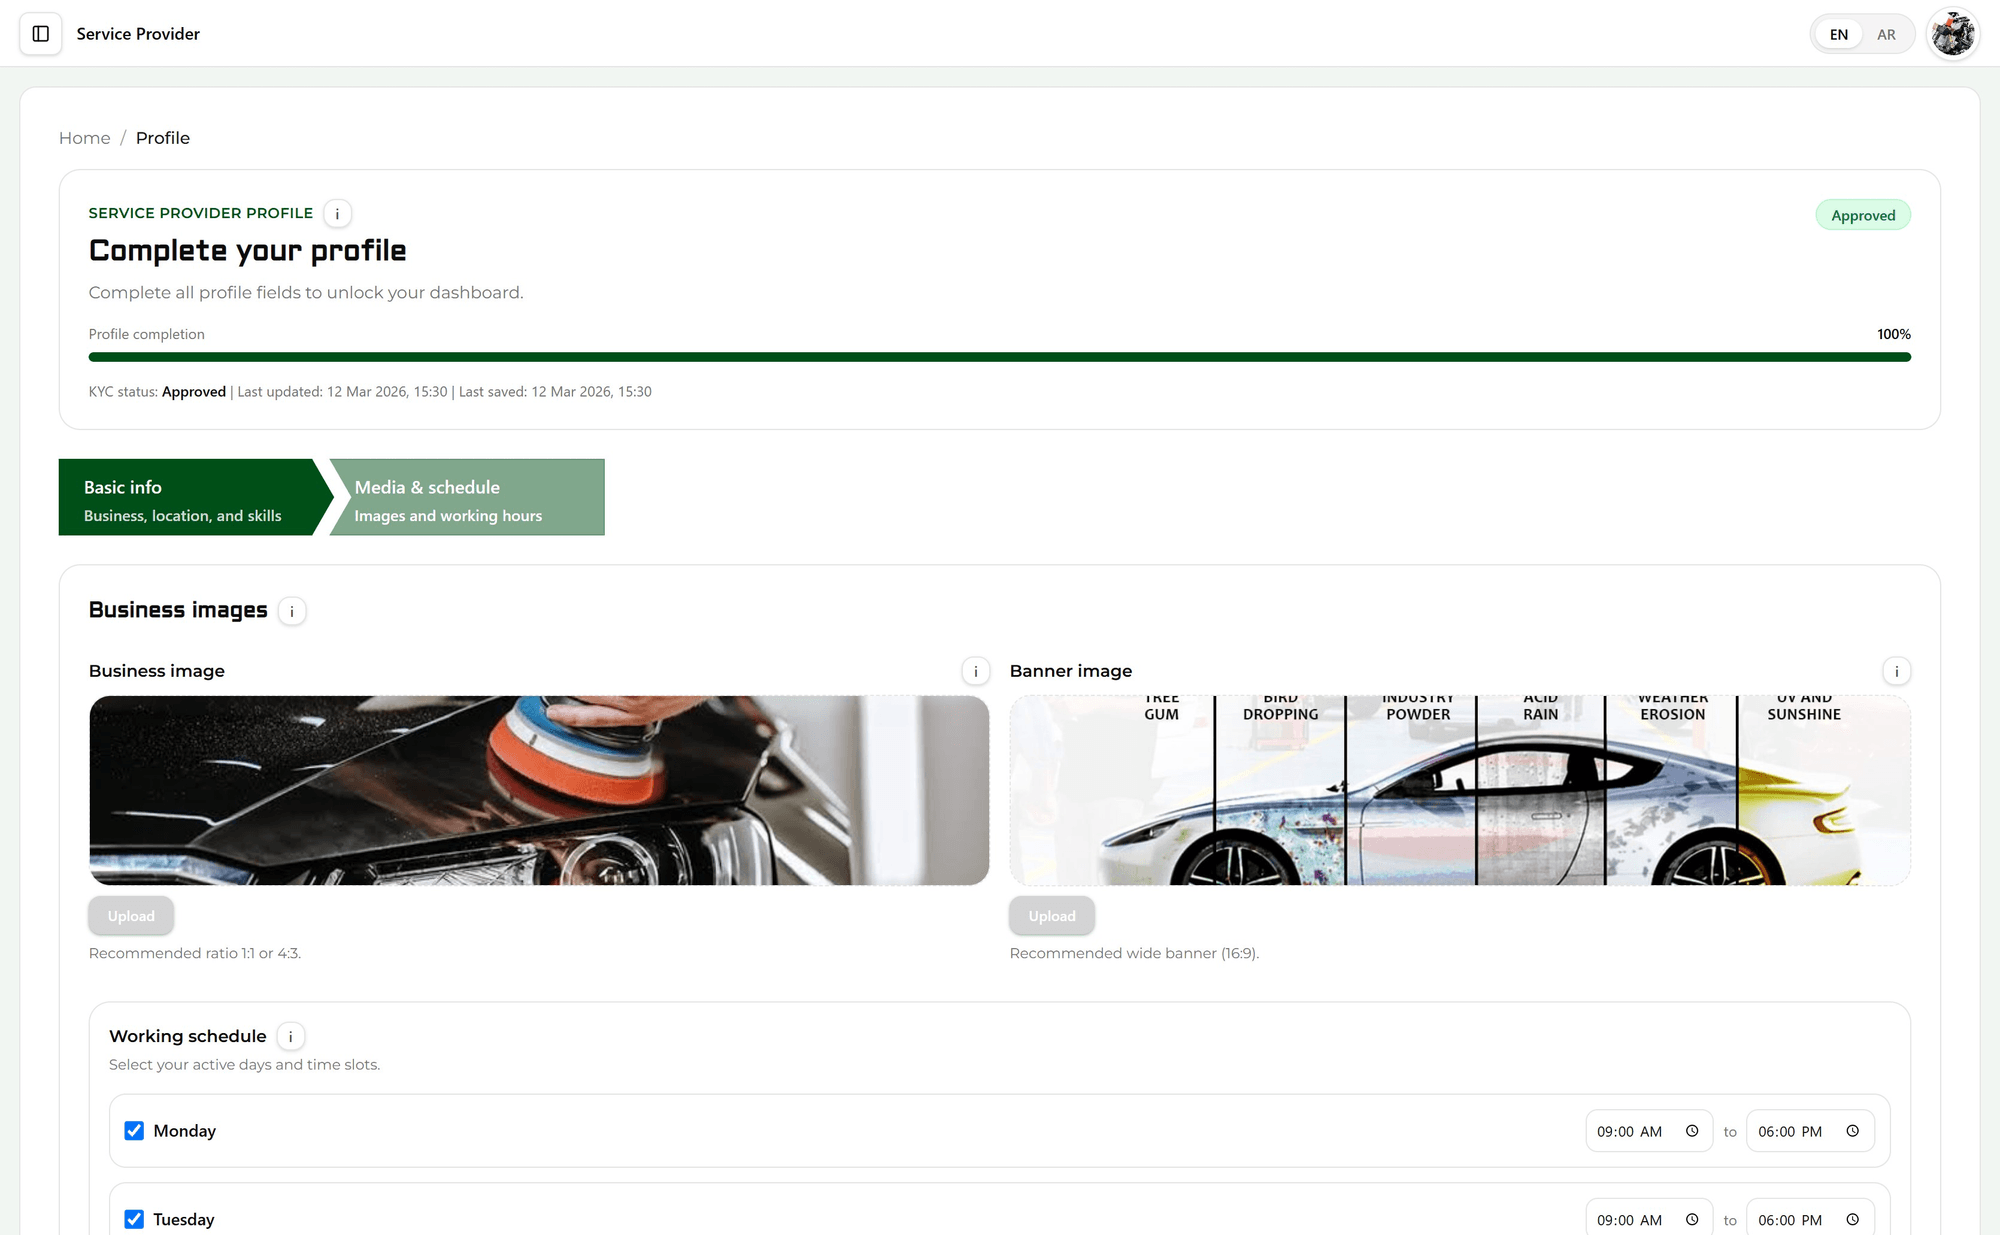Show info next to Business images heading
Viewport: 2000px width, 1235px height.
coord(292,611)
